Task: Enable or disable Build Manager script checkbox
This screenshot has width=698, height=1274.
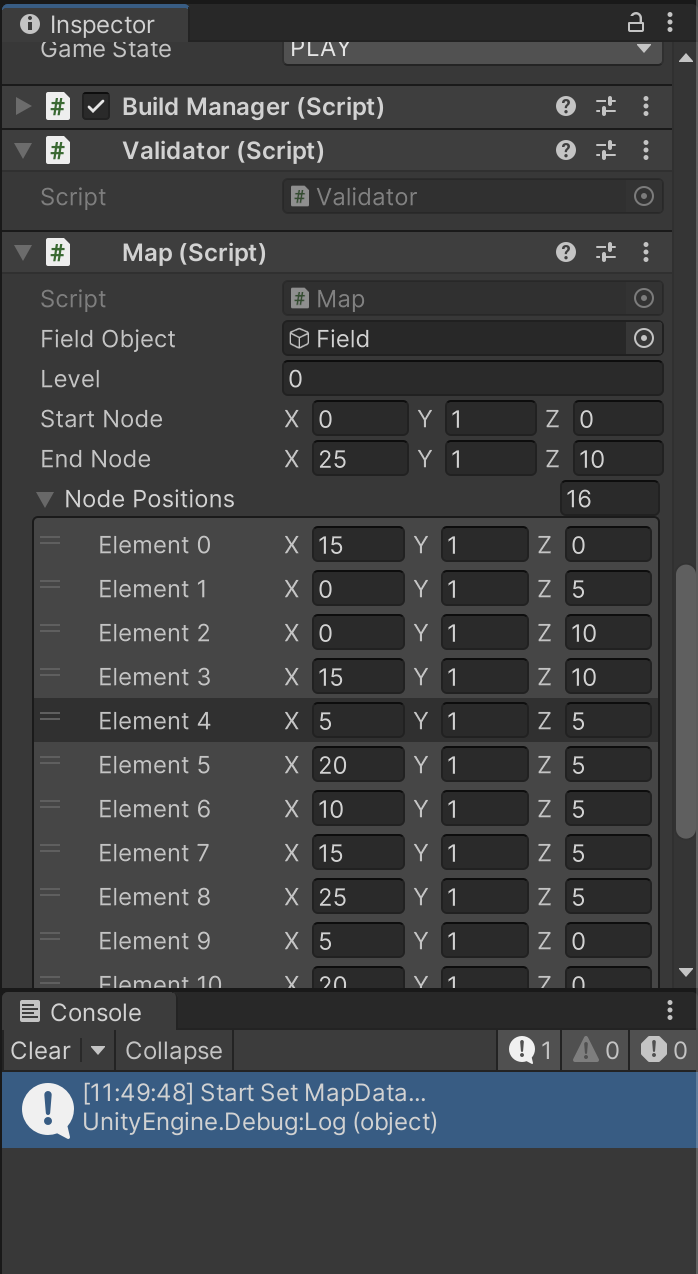Action: [96, 106]
